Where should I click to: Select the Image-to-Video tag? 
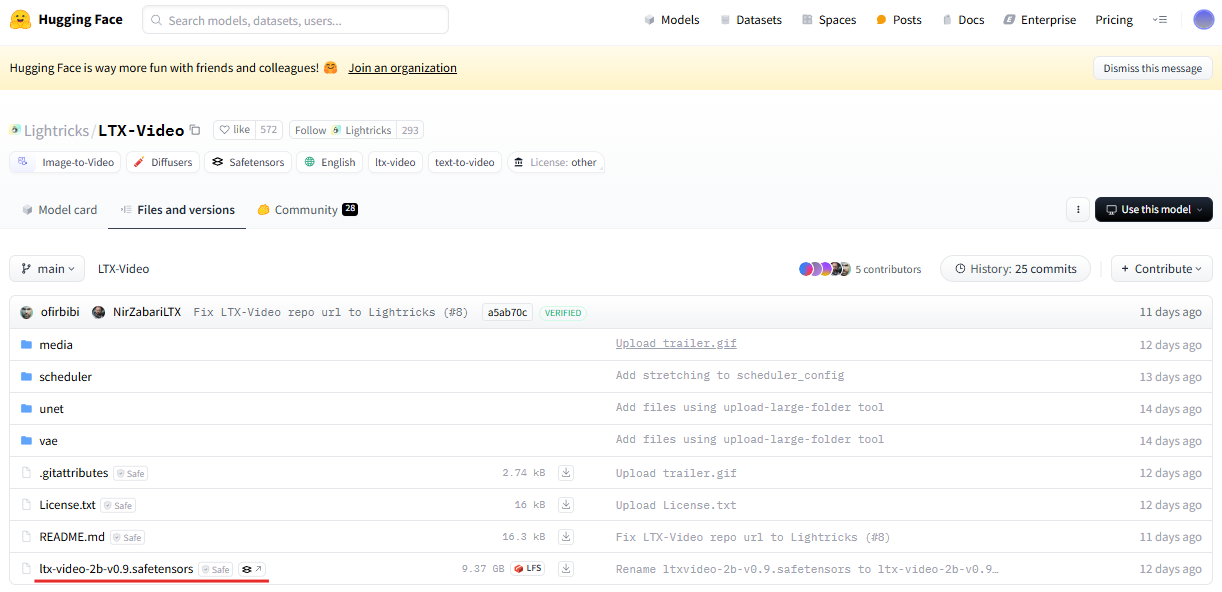tap(66, 162)
